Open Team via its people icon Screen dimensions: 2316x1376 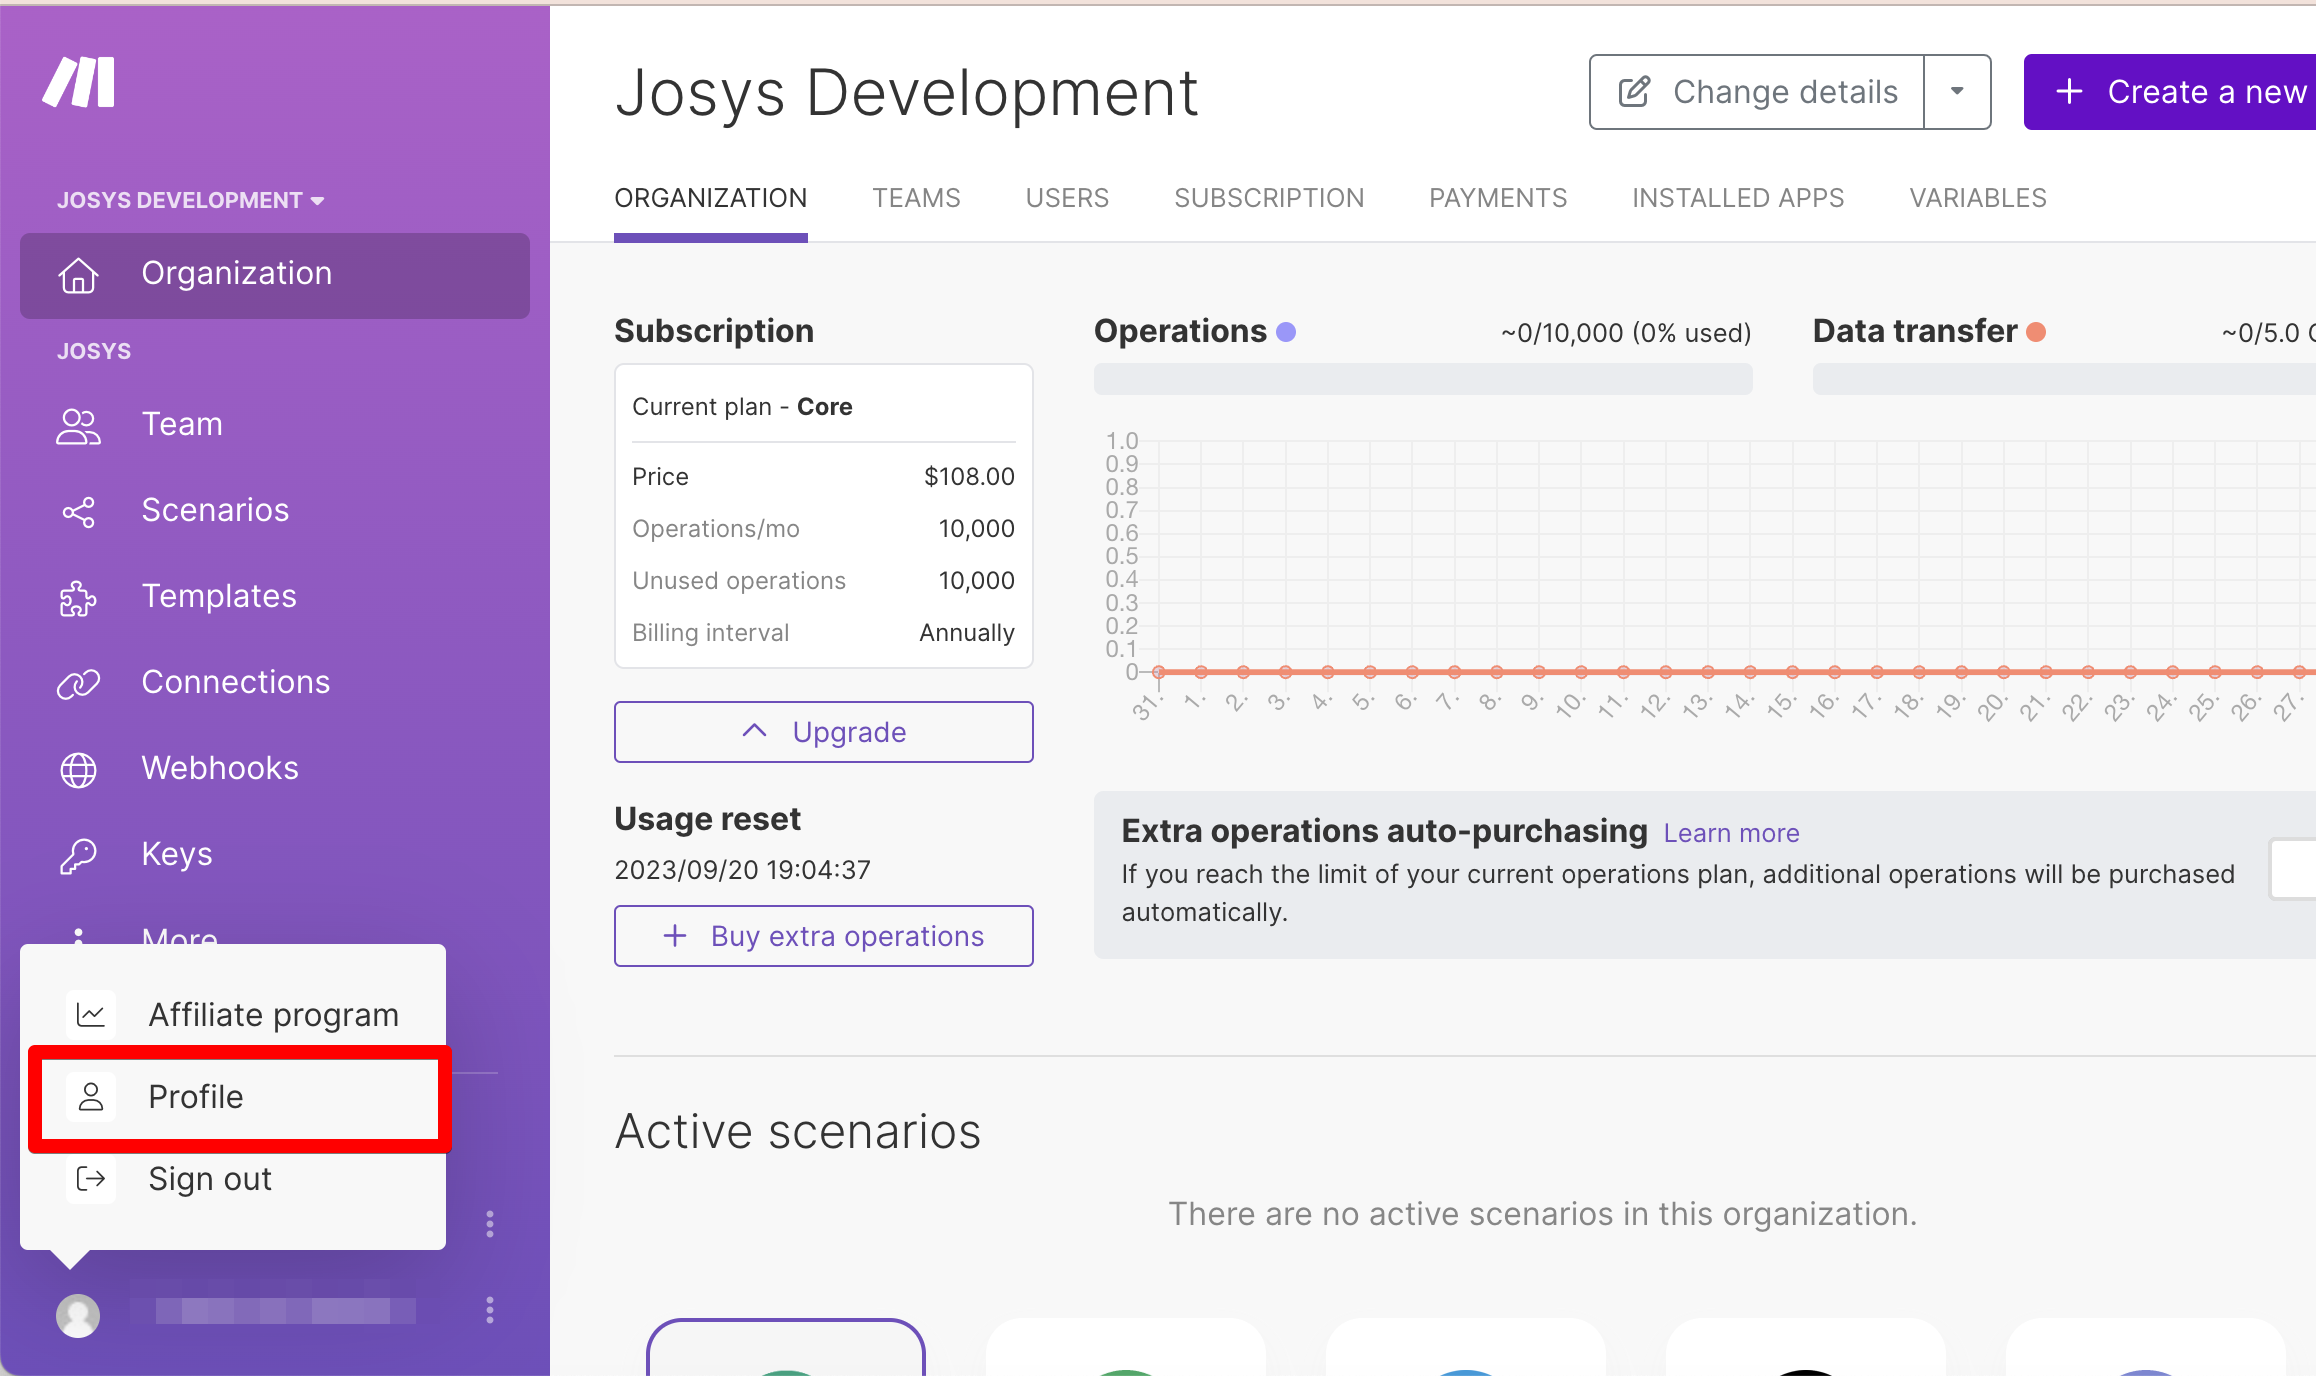(x=78, y=426)
